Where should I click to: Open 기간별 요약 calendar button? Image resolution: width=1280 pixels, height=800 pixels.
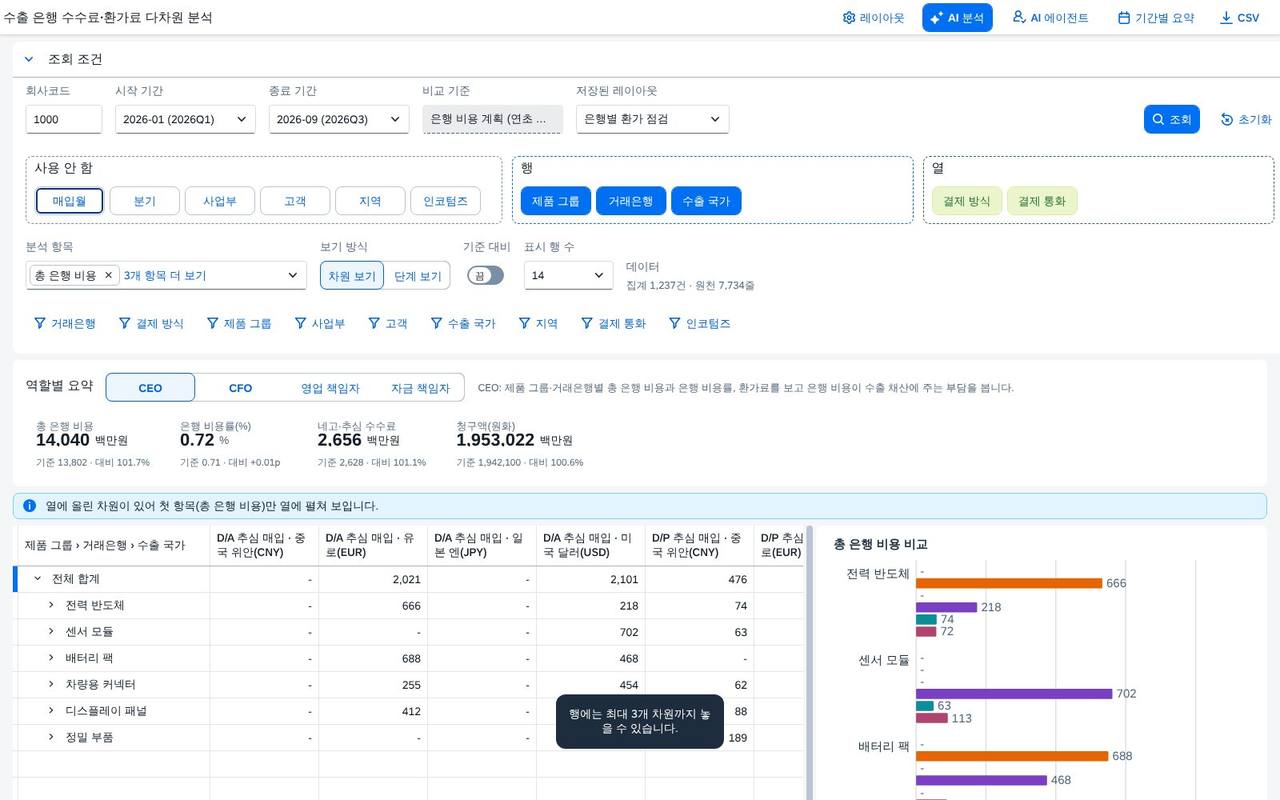pyautogui.click(x=1156, y=18)
